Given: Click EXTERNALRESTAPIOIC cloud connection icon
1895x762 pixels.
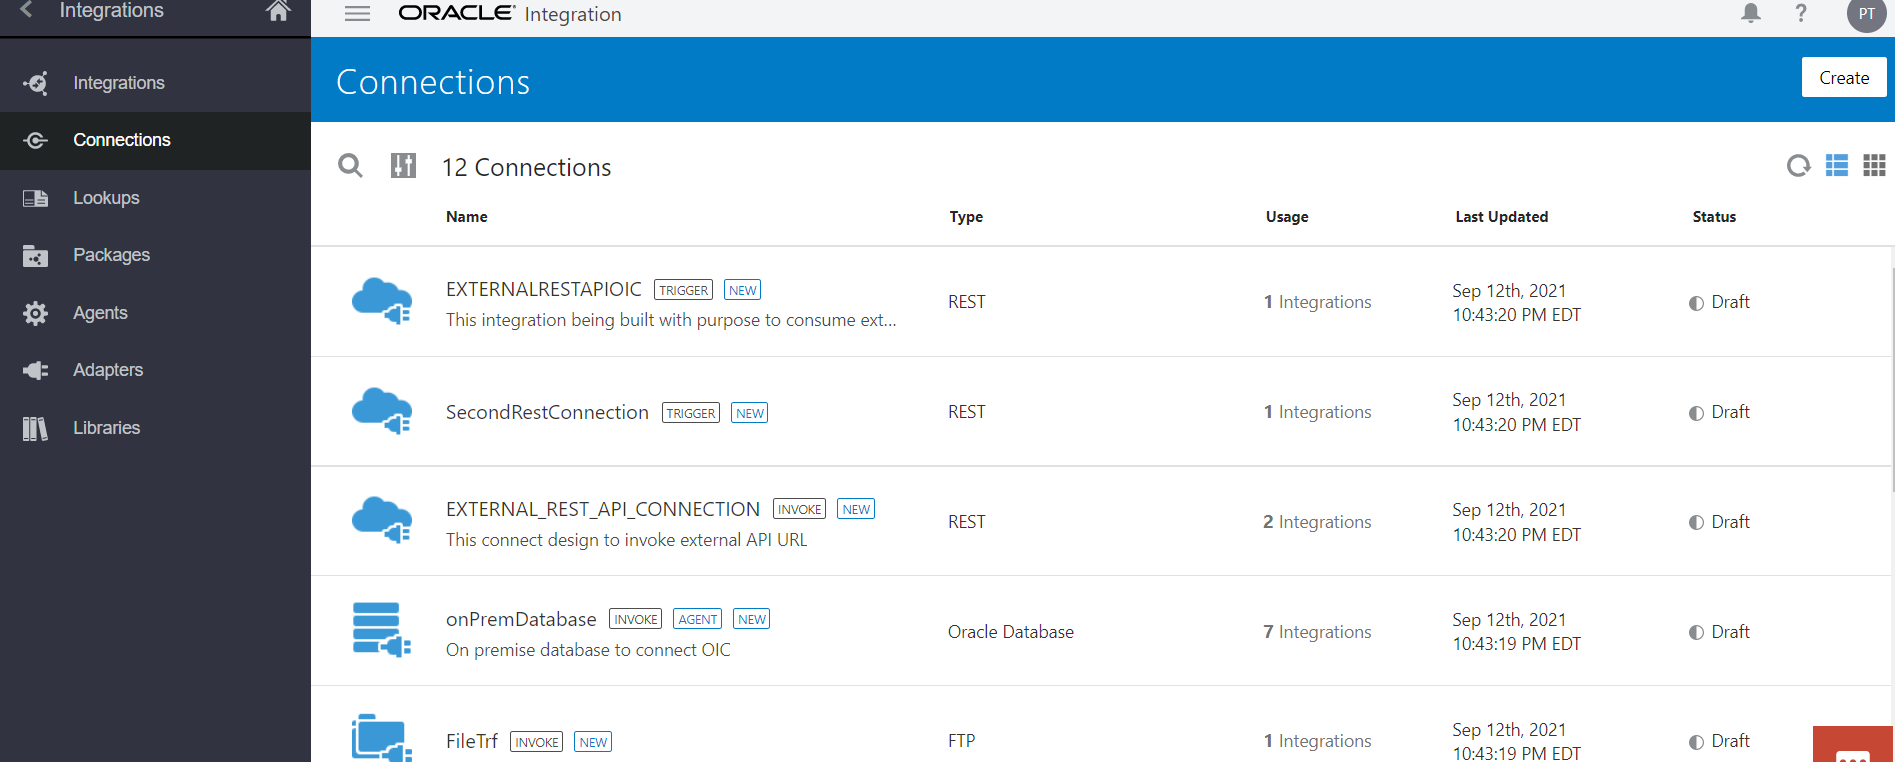Looking at the screenshot, I should click(x=382, y=301).
